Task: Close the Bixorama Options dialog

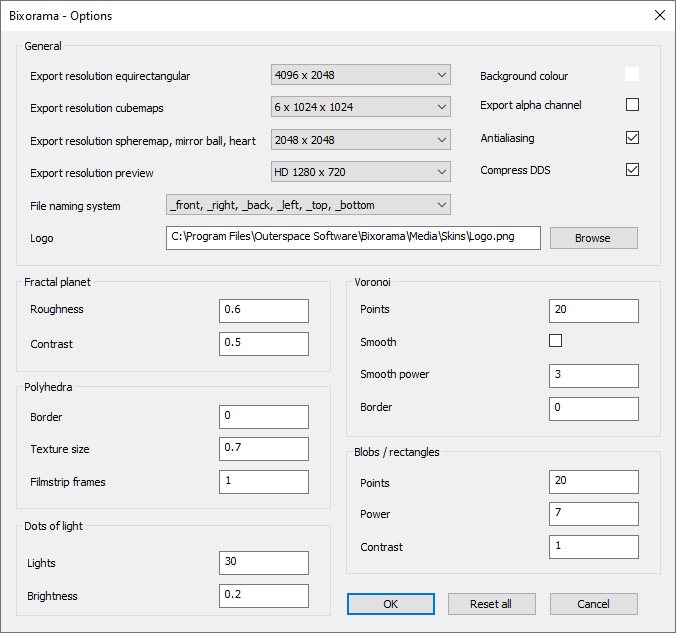Action: 659,15
